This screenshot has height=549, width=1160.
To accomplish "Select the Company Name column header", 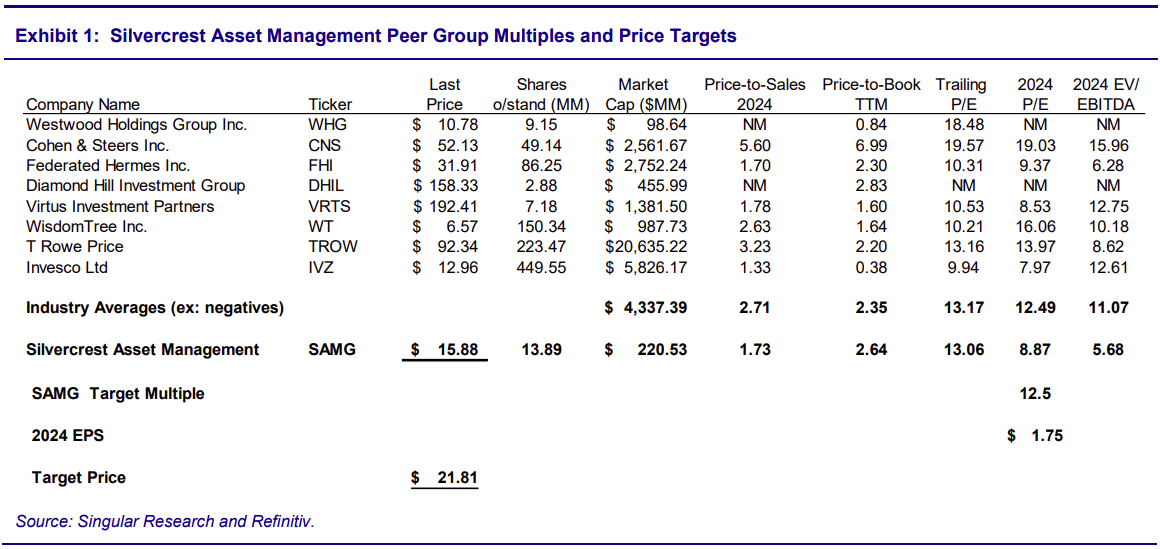I will [x=83, y=104].
